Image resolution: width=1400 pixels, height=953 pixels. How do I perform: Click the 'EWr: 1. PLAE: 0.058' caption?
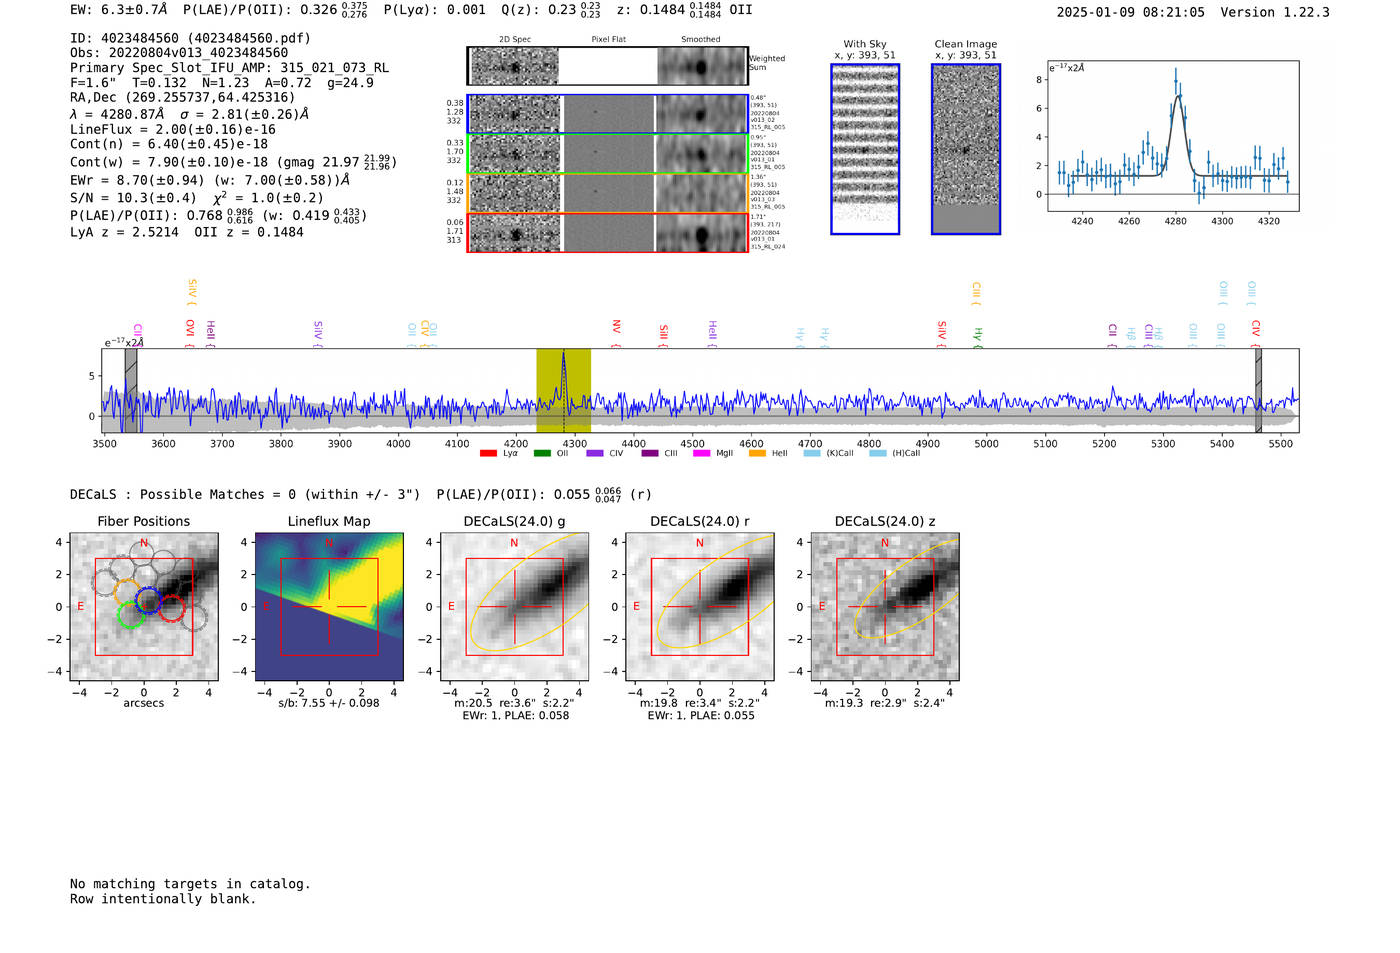click(x=515, y=716)
